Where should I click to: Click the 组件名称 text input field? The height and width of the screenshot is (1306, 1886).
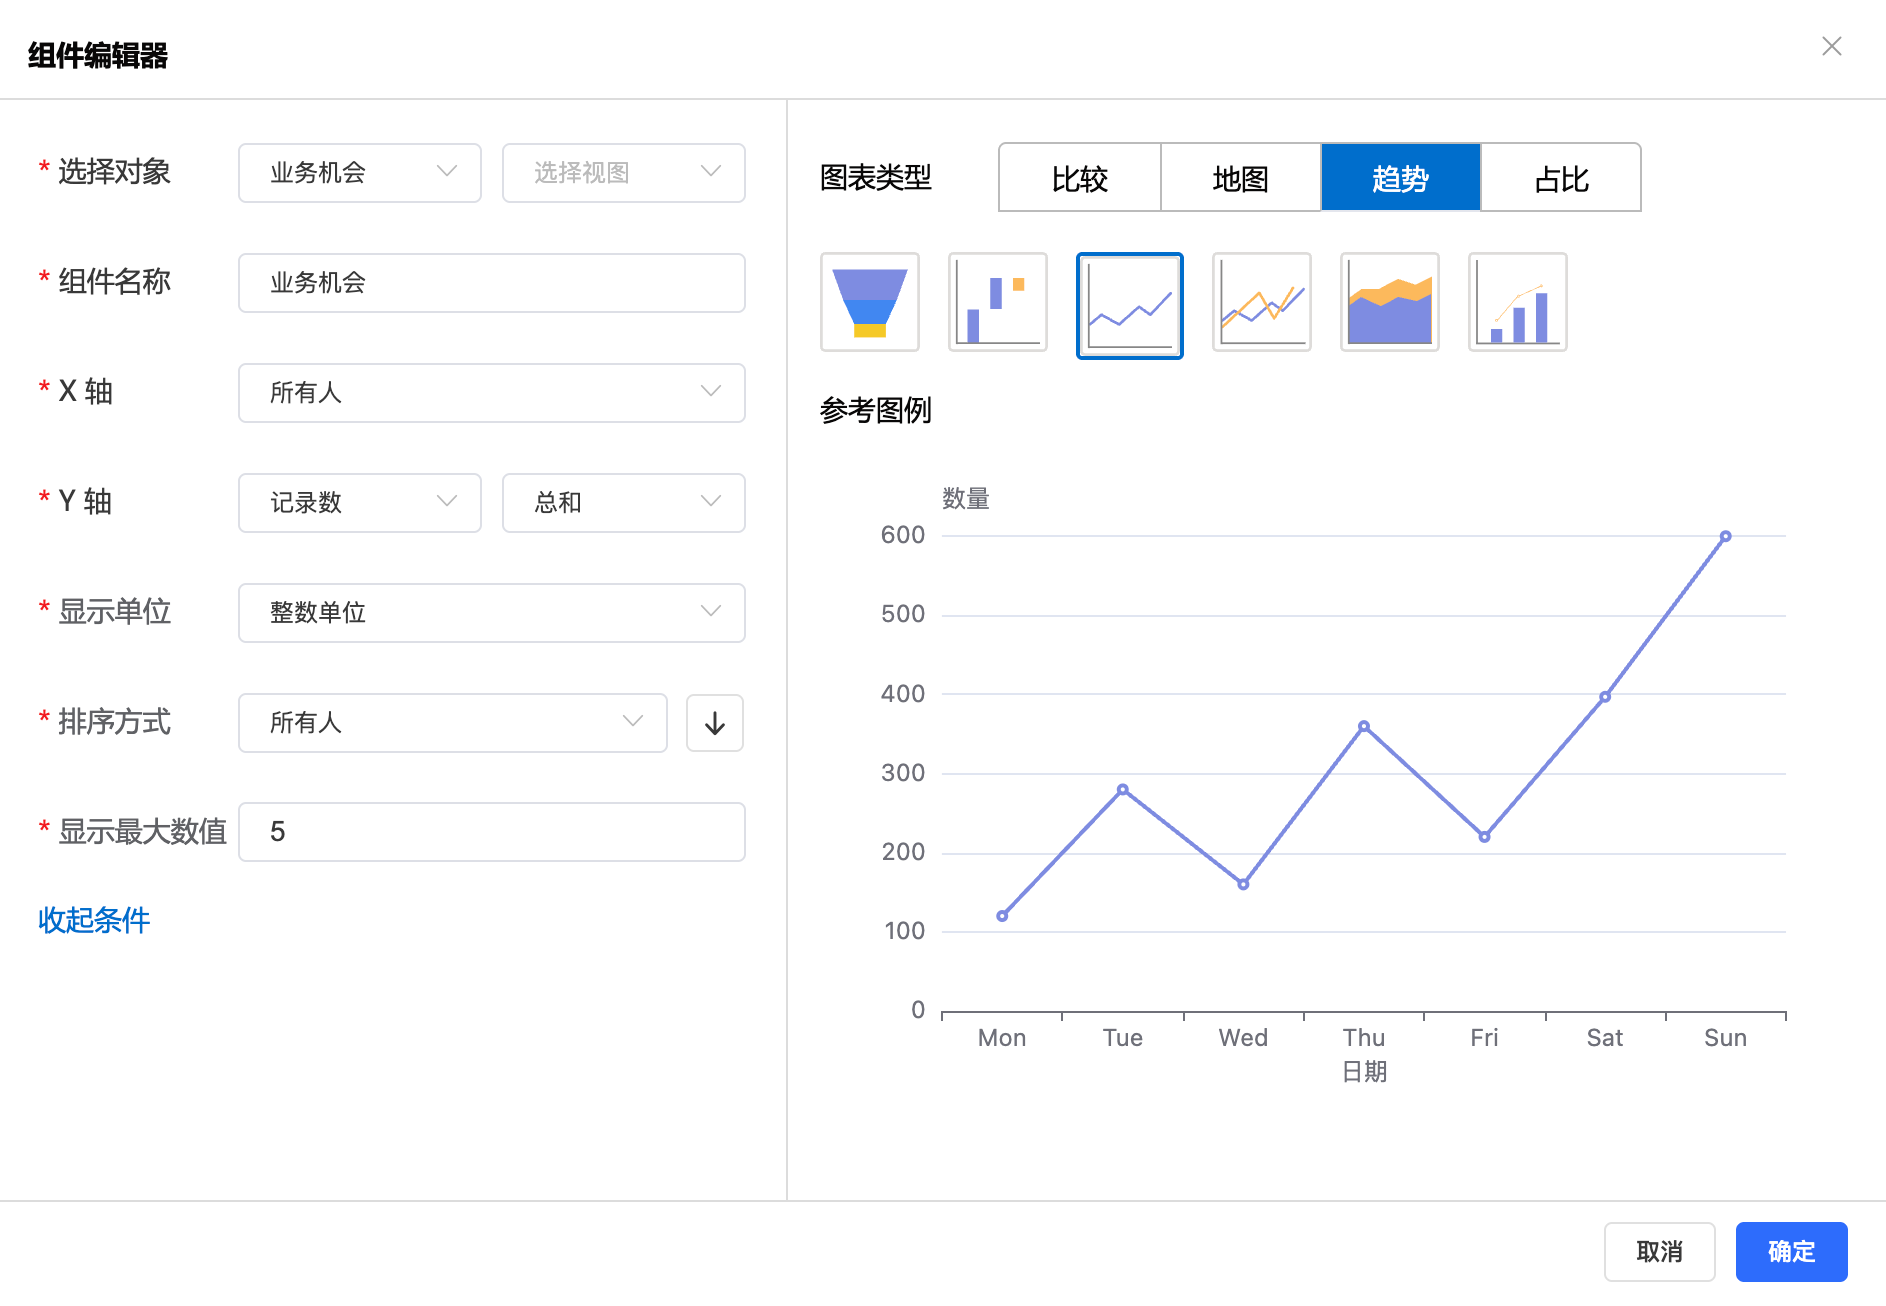tap(491, 283)
